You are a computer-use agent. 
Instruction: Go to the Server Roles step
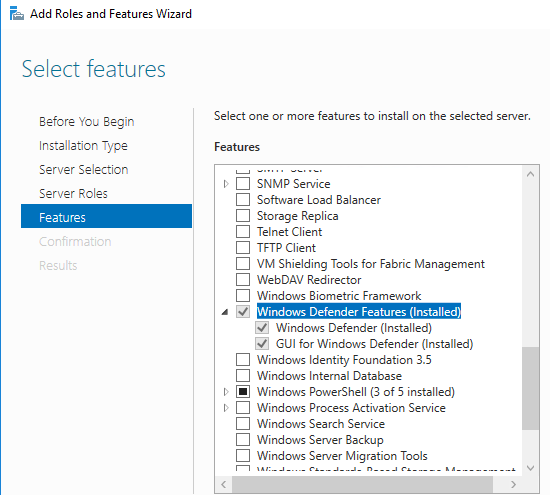pyautogui.click(x=73, y=193)
